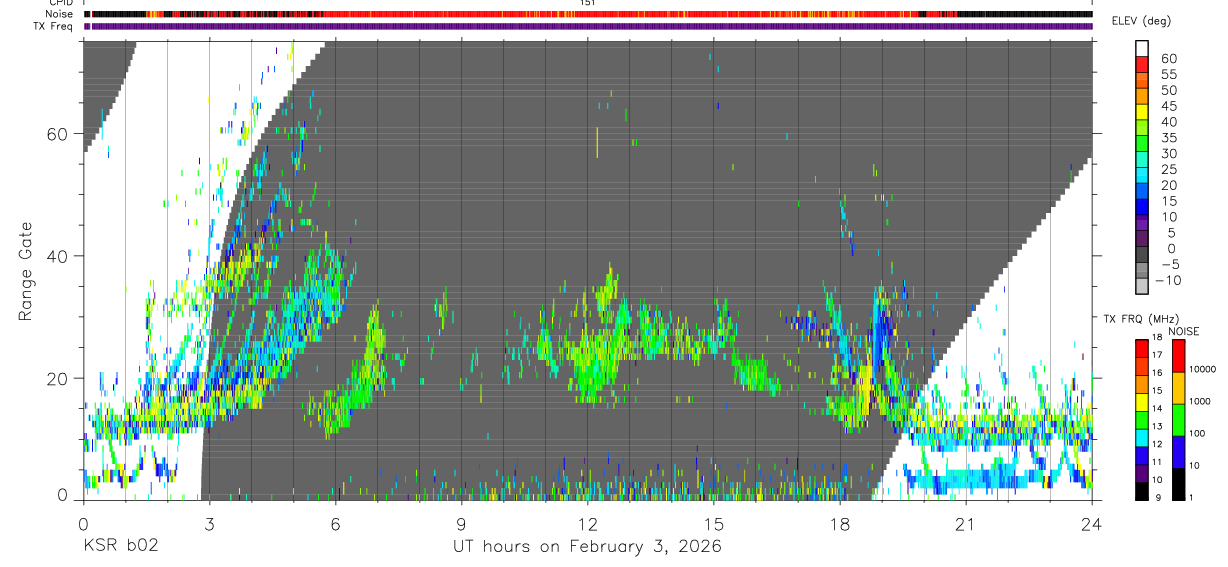Click the x-axis tick label '21'
Image resolution: width=1228 pixels, height=567 pixels.
tap(966, 524)
